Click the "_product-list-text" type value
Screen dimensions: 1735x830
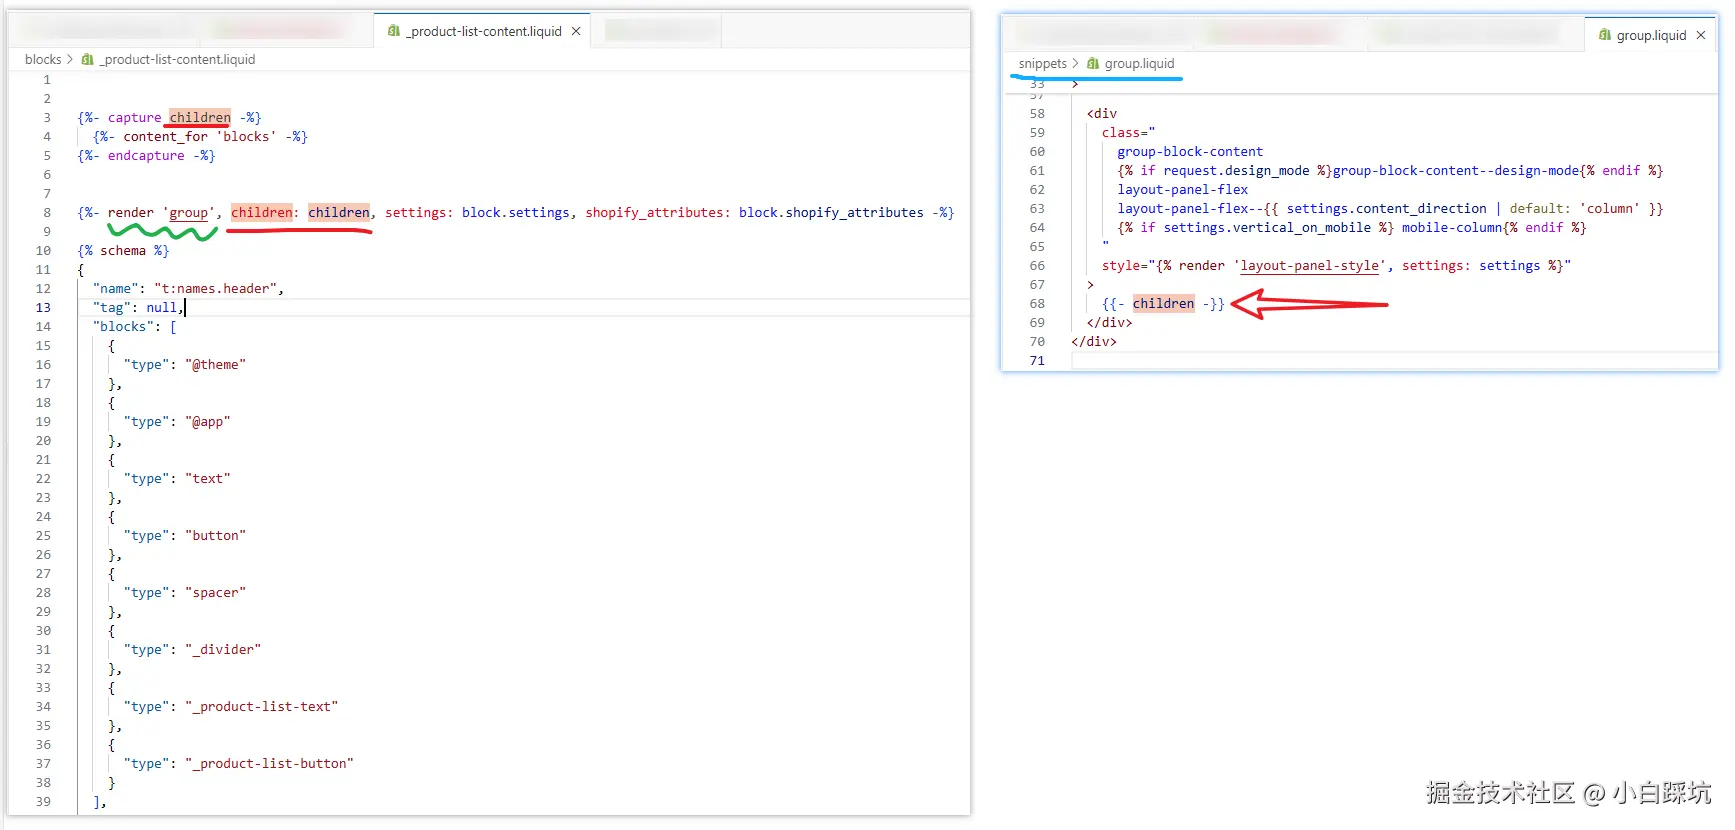coord(262,706)
